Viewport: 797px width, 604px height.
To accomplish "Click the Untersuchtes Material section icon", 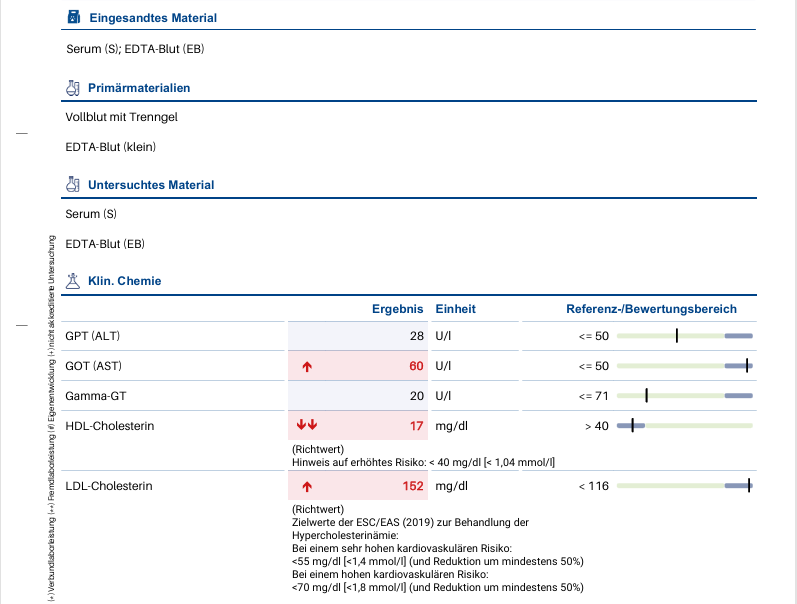I will click(x=72, y=185).
